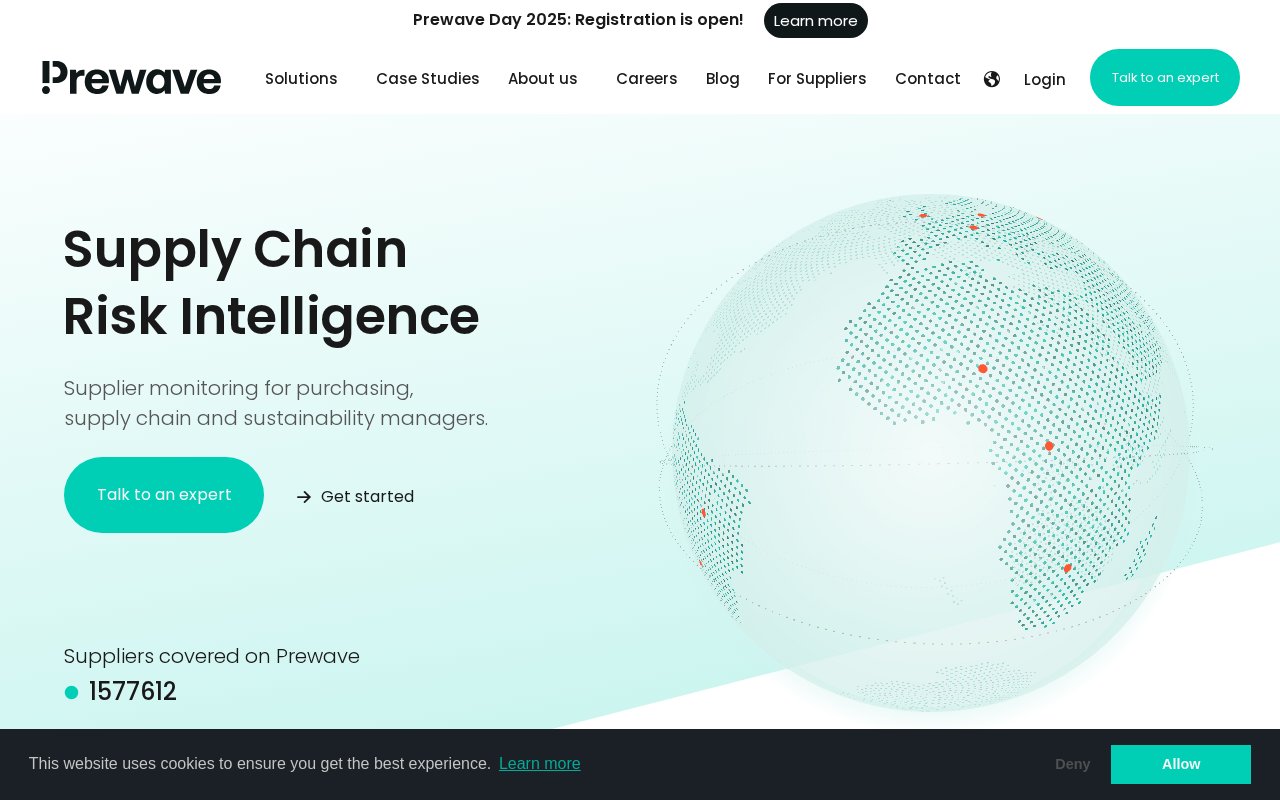Open the Contact page
The height and width of the screenshot is (800, 1280).
928,79
